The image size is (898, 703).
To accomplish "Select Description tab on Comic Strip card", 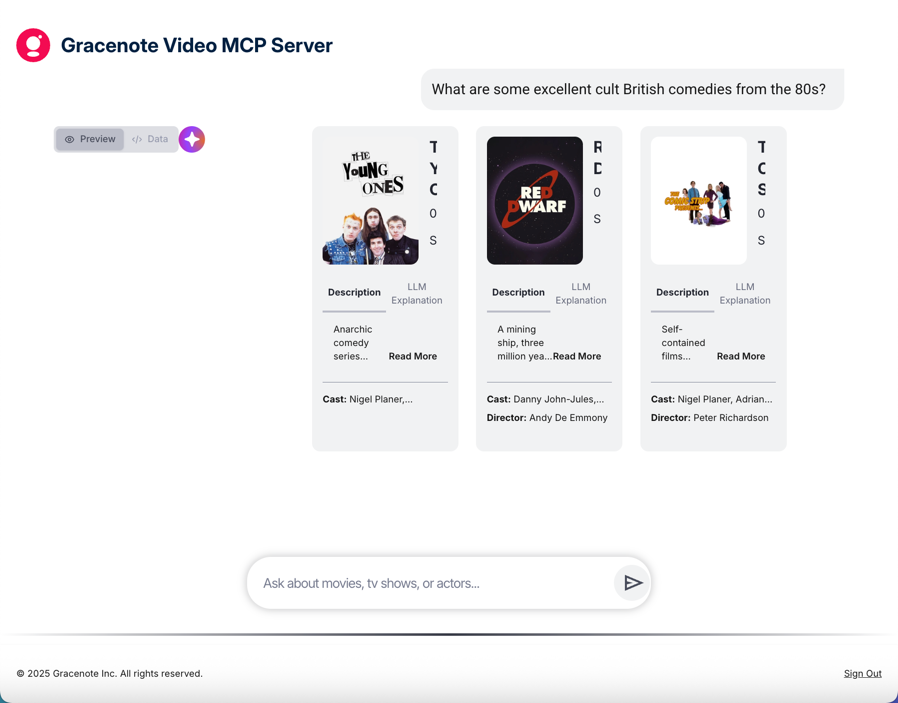I will (682, 293).
